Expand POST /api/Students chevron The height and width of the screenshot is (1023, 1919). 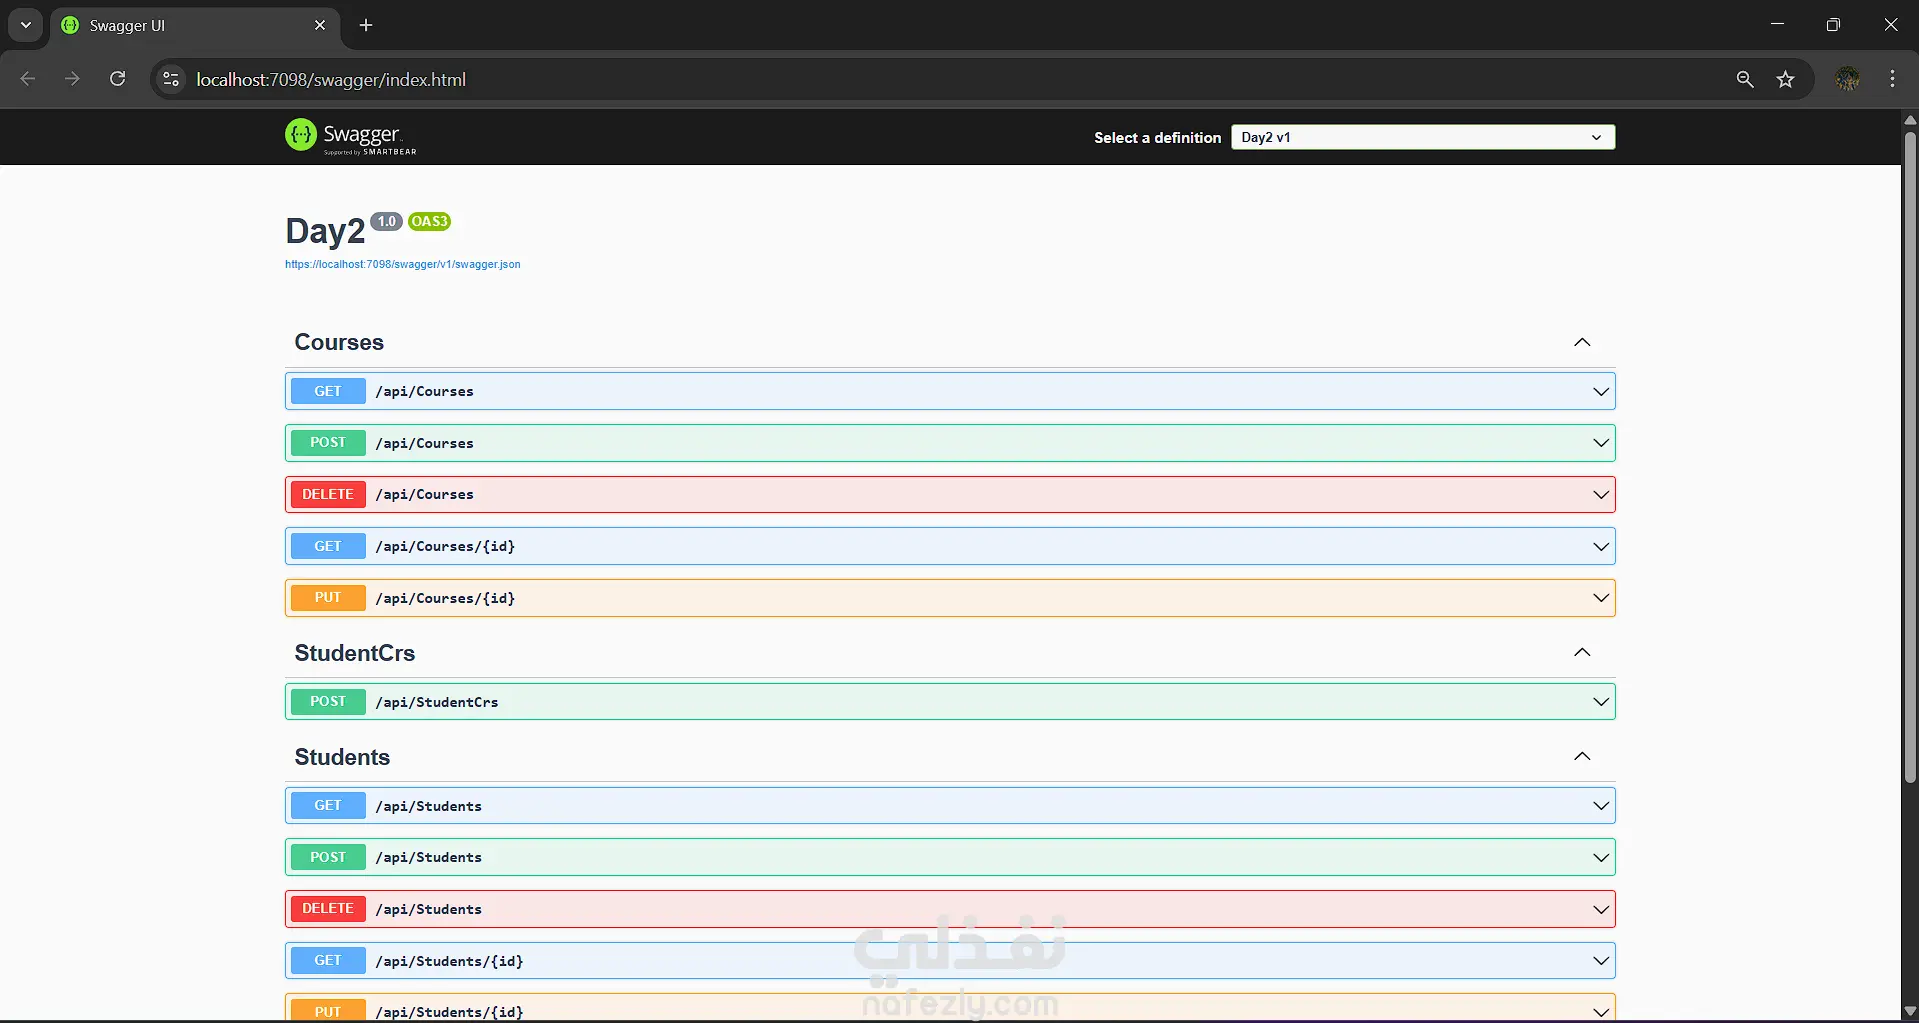pos(1601,857)
